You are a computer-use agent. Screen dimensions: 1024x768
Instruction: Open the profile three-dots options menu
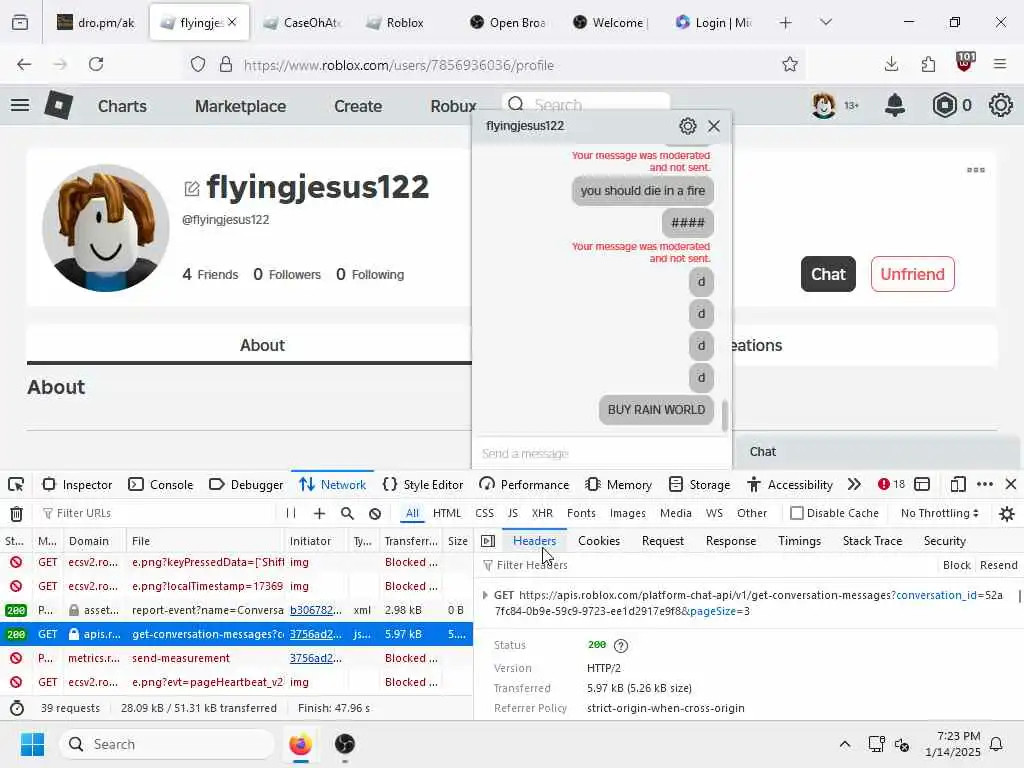click(x=976, y=170)
